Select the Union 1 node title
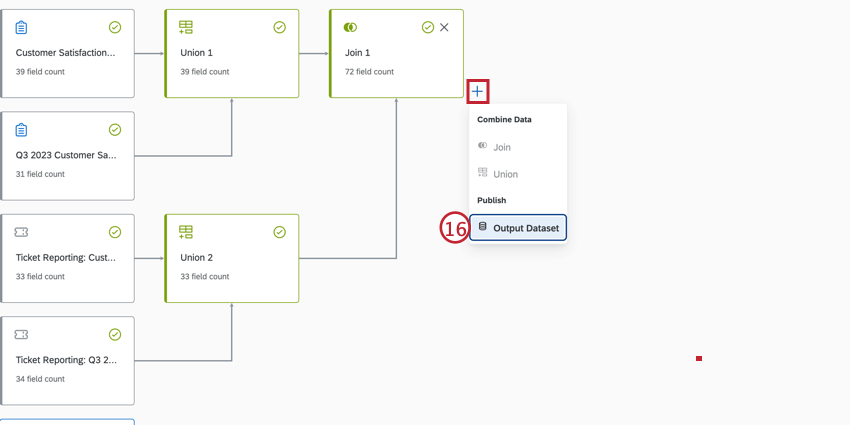This screenshot has width=850, height=425. pos(197,52)
